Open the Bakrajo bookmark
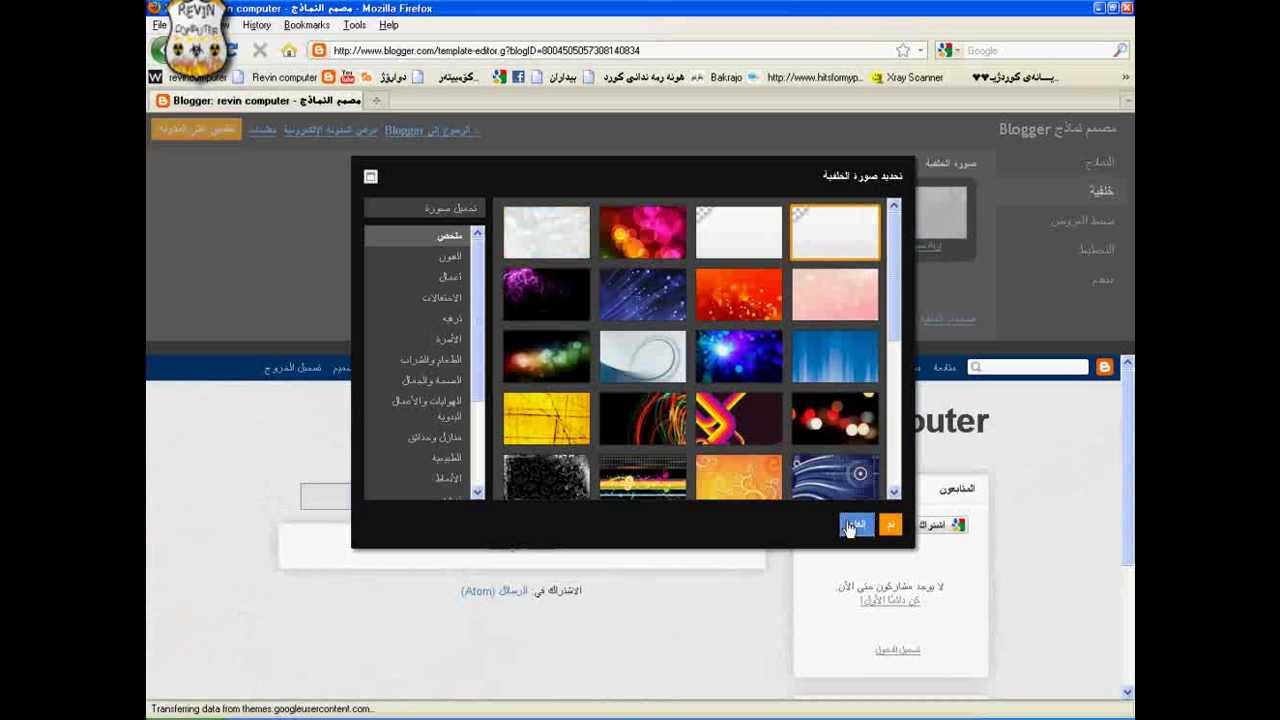 [717, 77]
